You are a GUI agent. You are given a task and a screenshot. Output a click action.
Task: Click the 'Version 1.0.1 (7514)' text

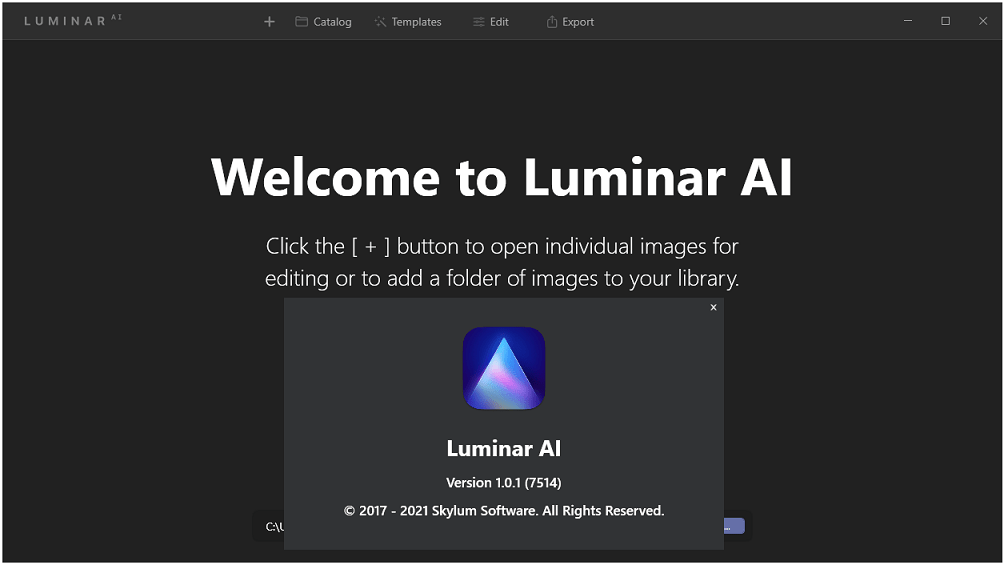[504, 482]
